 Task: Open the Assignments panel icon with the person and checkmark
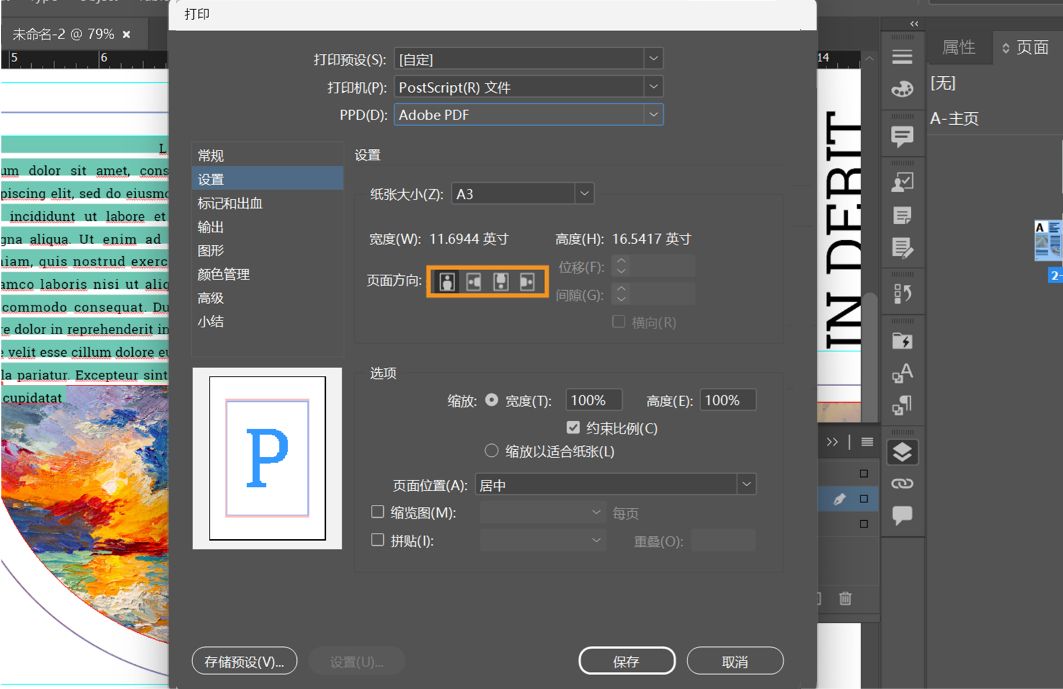[902, 182]
